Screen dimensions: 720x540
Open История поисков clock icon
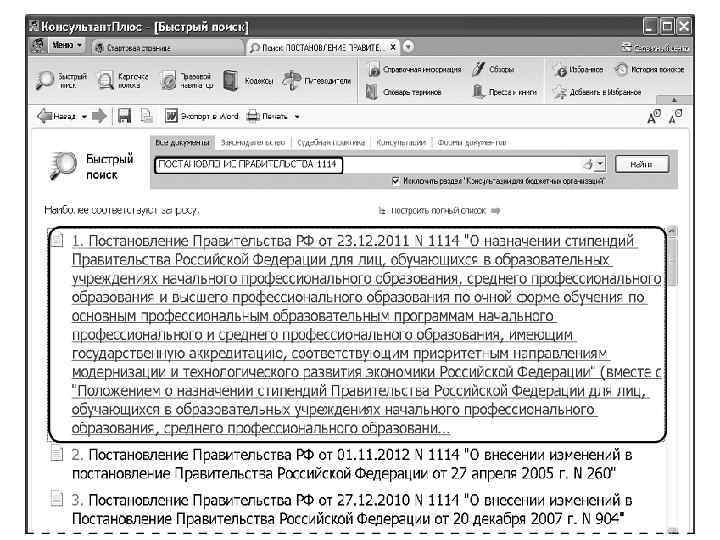pyautogui.click(x=621, y=69)
